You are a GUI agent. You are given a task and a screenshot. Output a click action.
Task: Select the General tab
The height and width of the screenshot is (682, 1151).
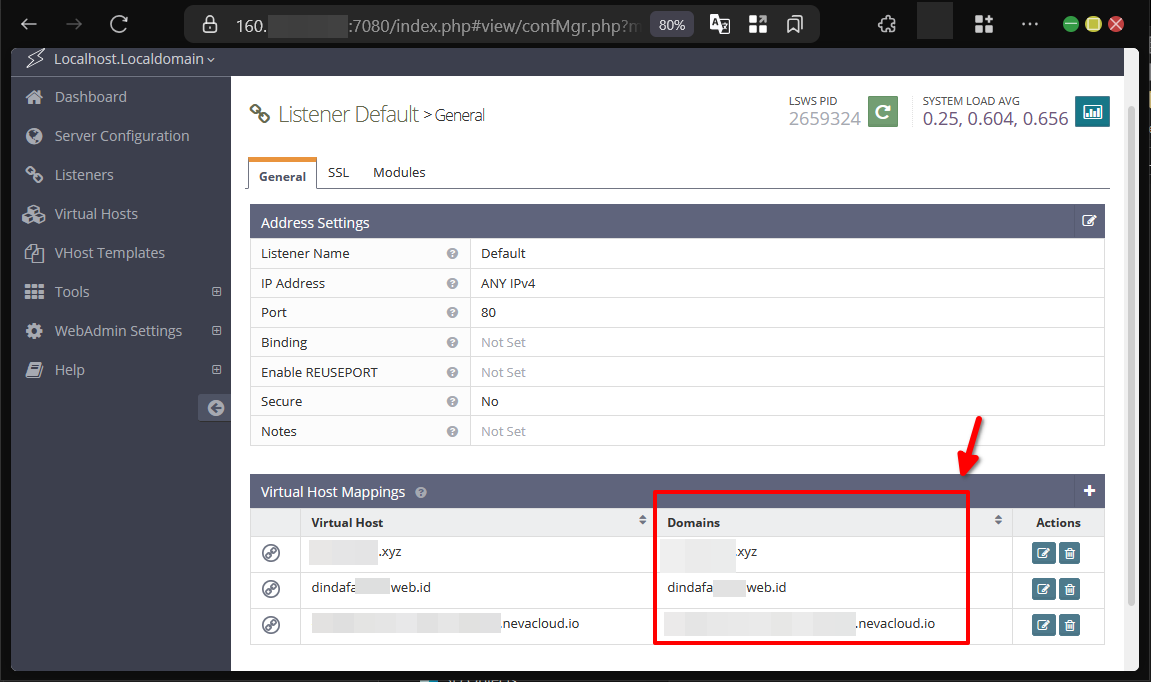[283, 175]
